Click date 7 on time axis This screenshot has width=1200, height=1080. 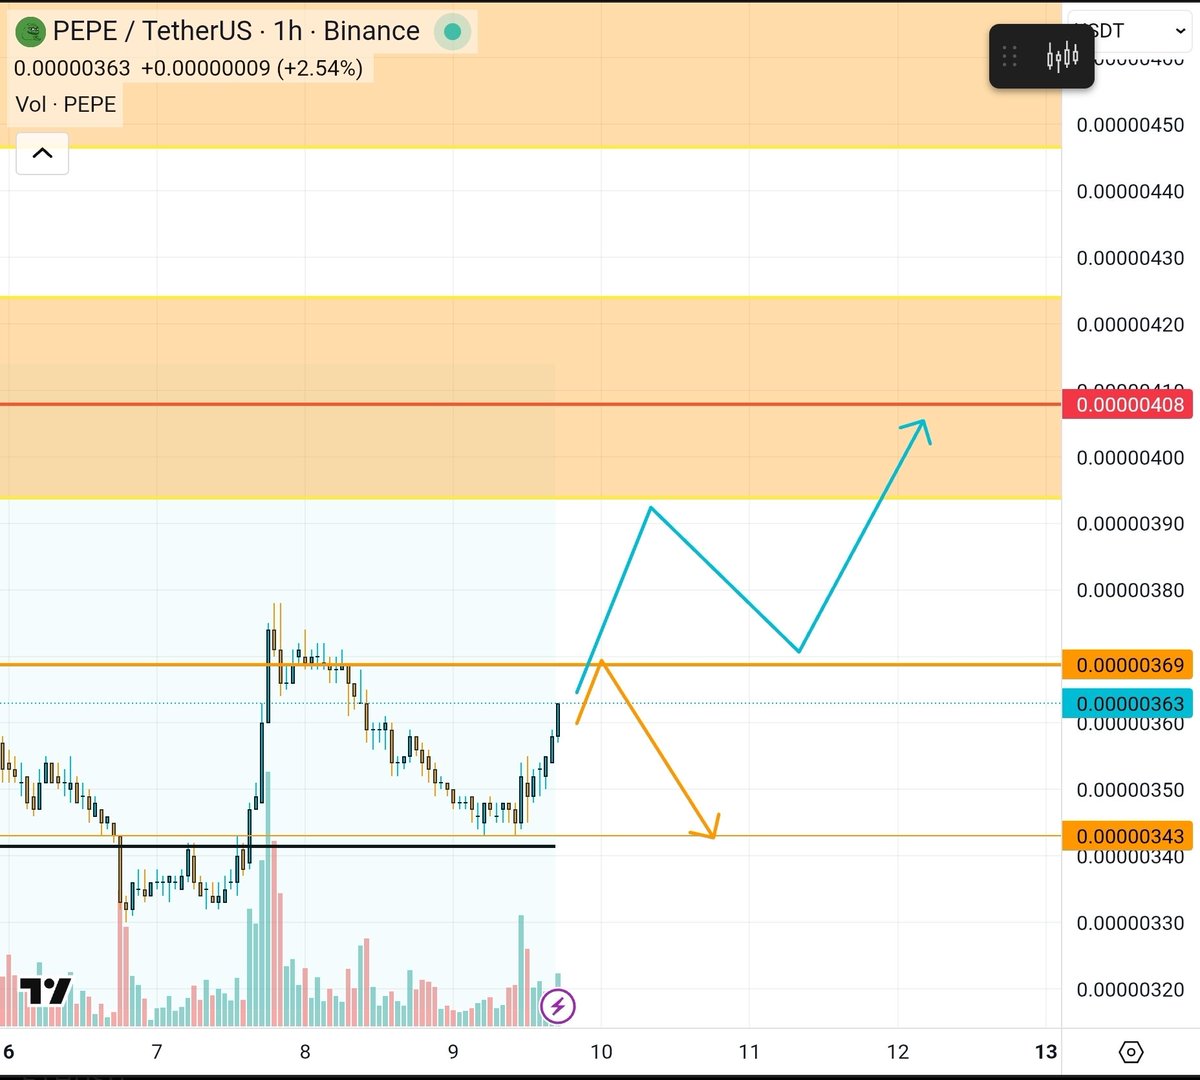tap(157, 1051)
